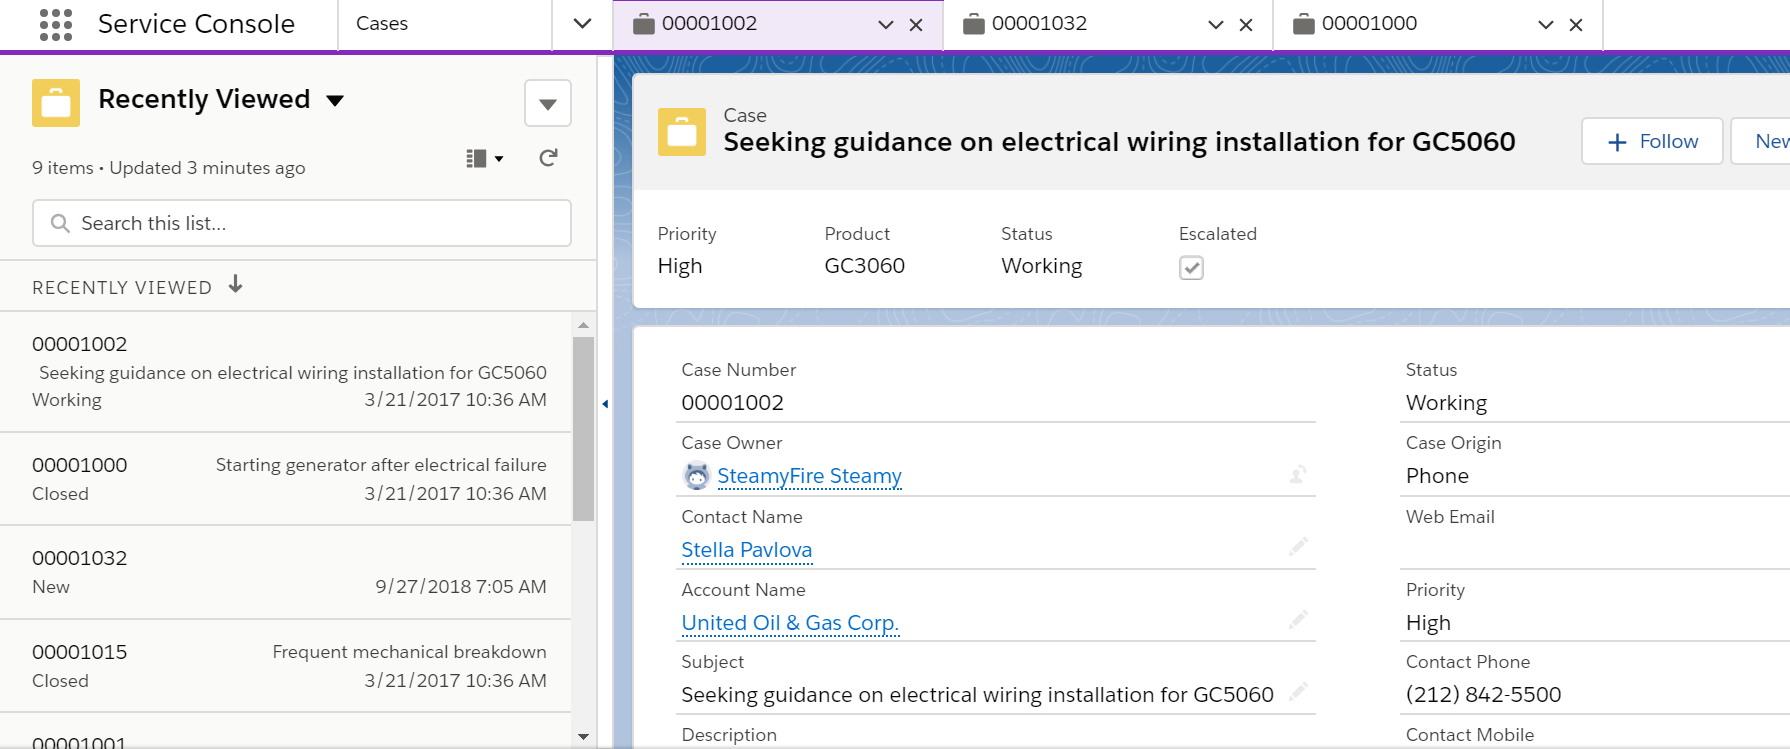Edit Account Name with pencil icon
This screenshot has width=1790, height=749.
1298,620
